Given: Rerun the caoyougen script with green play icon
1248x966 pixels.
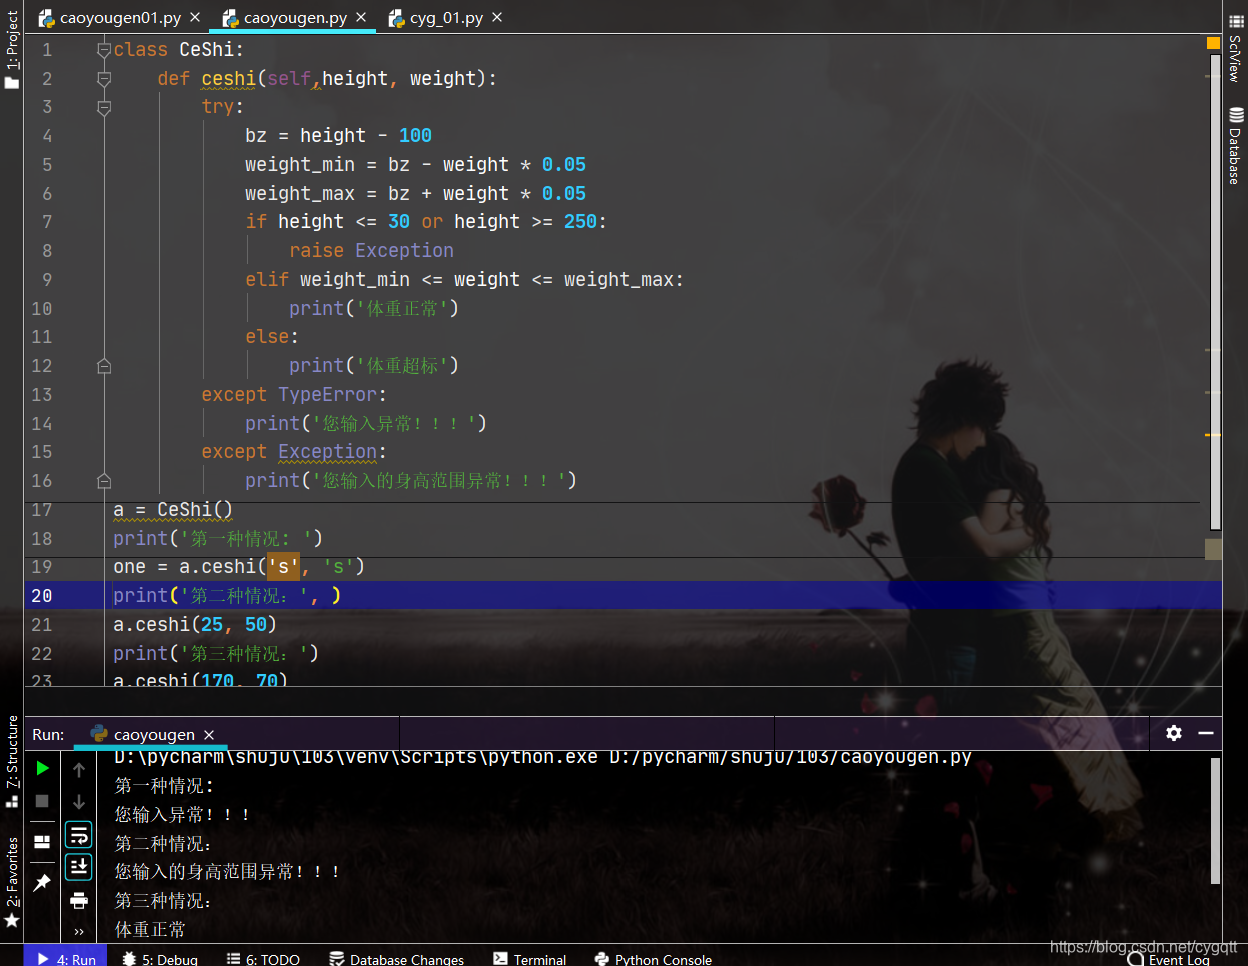Looking at the screenshot, I should [x=42, y=768].
